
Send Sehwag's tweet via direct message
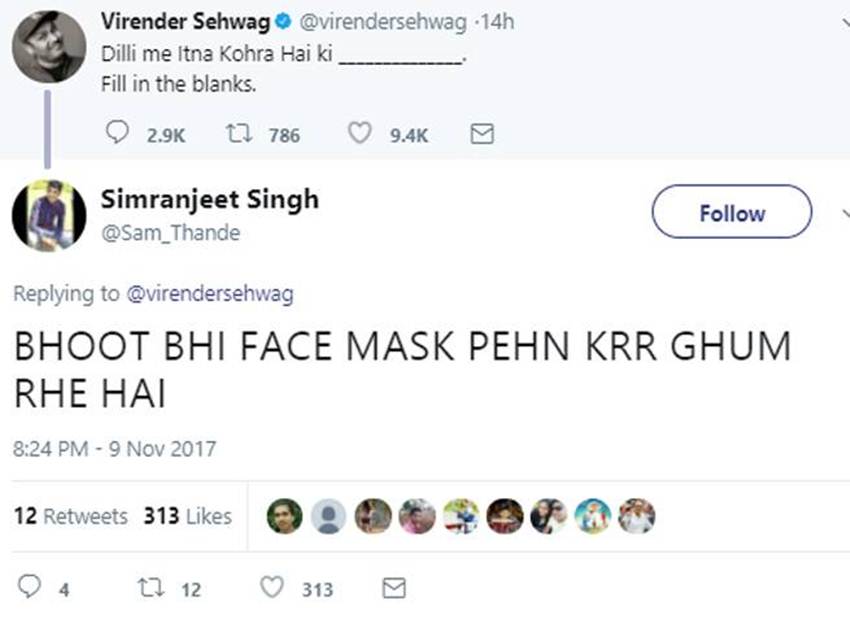tap(482, 133)
